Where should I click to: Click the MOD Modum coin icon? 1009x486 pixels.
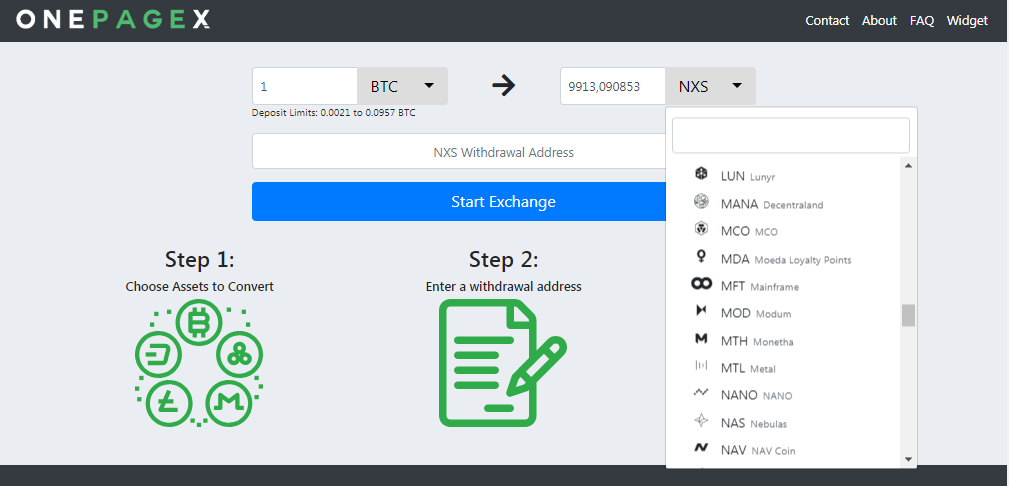point(701,311)
